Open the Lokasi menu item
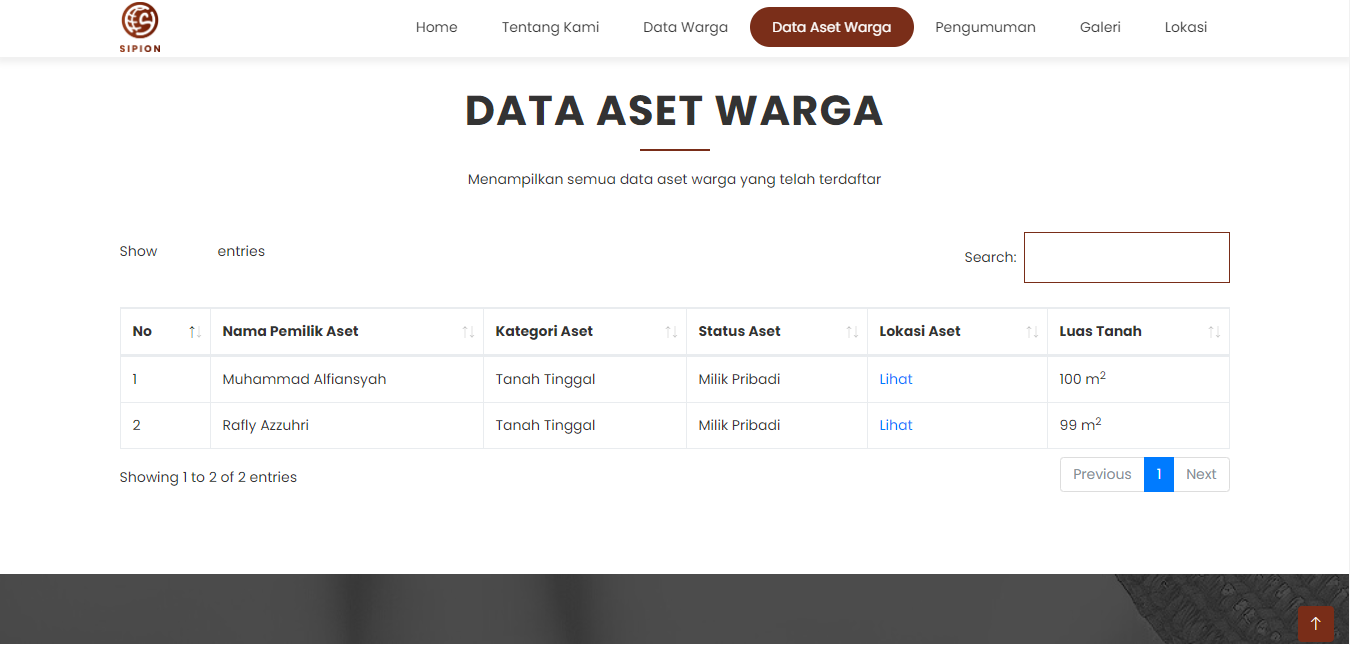This screenshot has height=645, width=1350. pos(1185,27)
